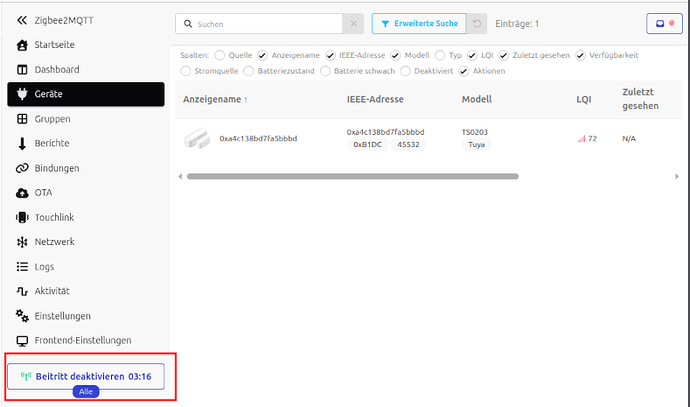The height and width of the screenshot is (407, 690).
Task: Enable the Quelle column checkbox
Action: coord(220,55)
